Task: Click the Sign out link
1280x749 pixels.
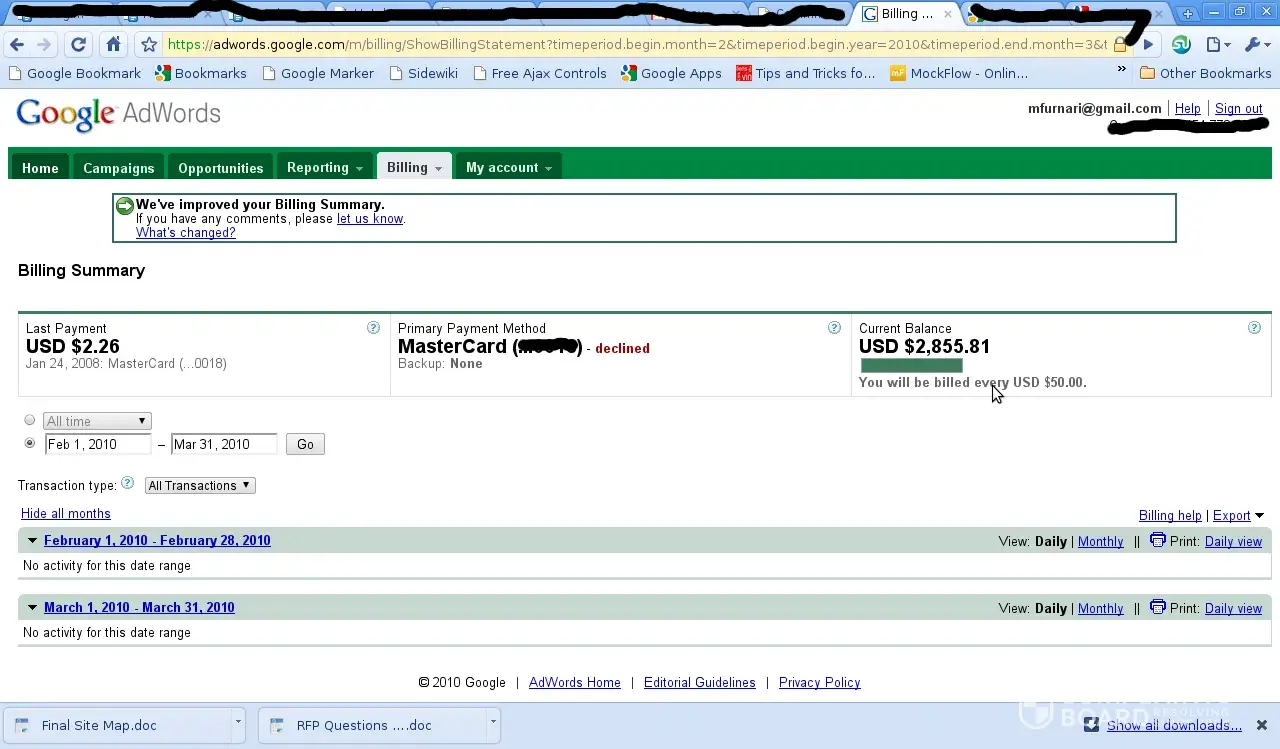Action: pyautogui.click(x=1238, y=108)
